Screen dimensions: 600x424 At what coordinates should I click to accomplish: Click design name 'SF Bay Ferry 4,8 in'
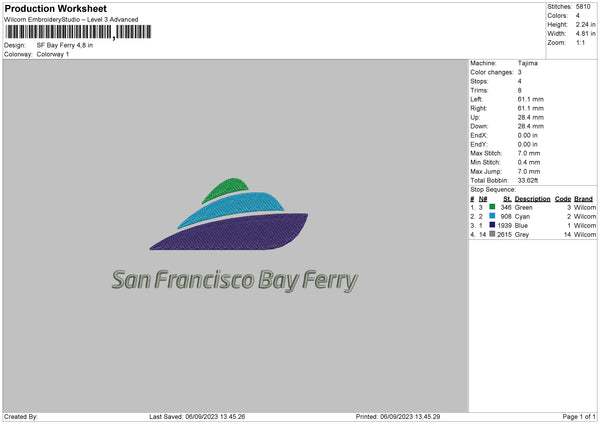(65, 45)
